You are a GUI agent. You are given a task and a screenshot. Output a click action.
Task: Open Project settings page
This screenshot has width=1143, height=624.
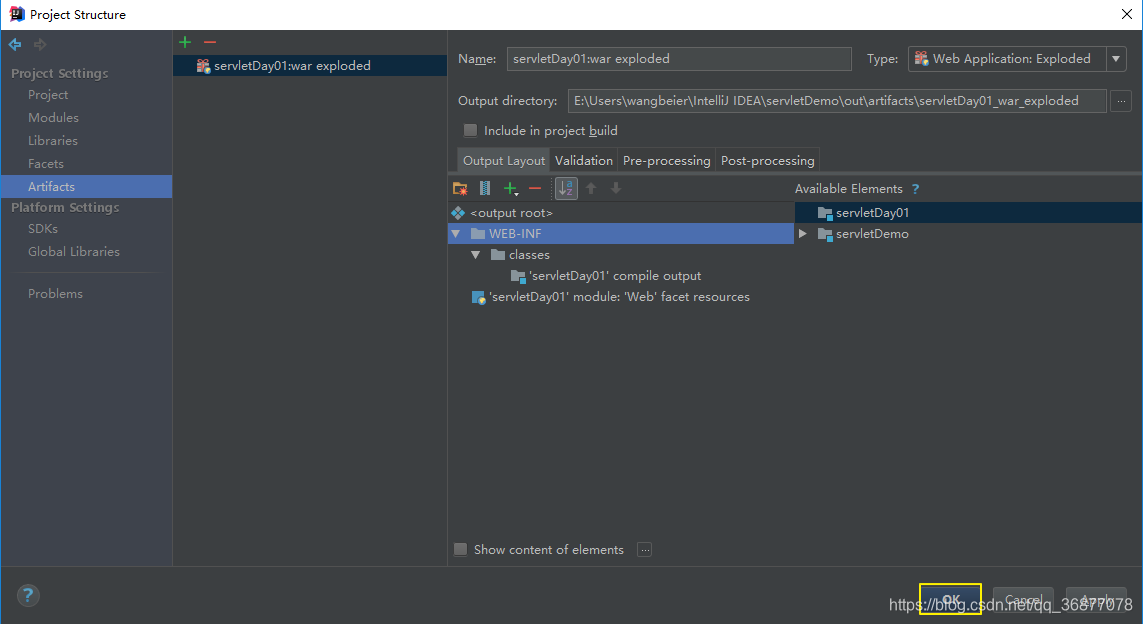pos(48,95)
